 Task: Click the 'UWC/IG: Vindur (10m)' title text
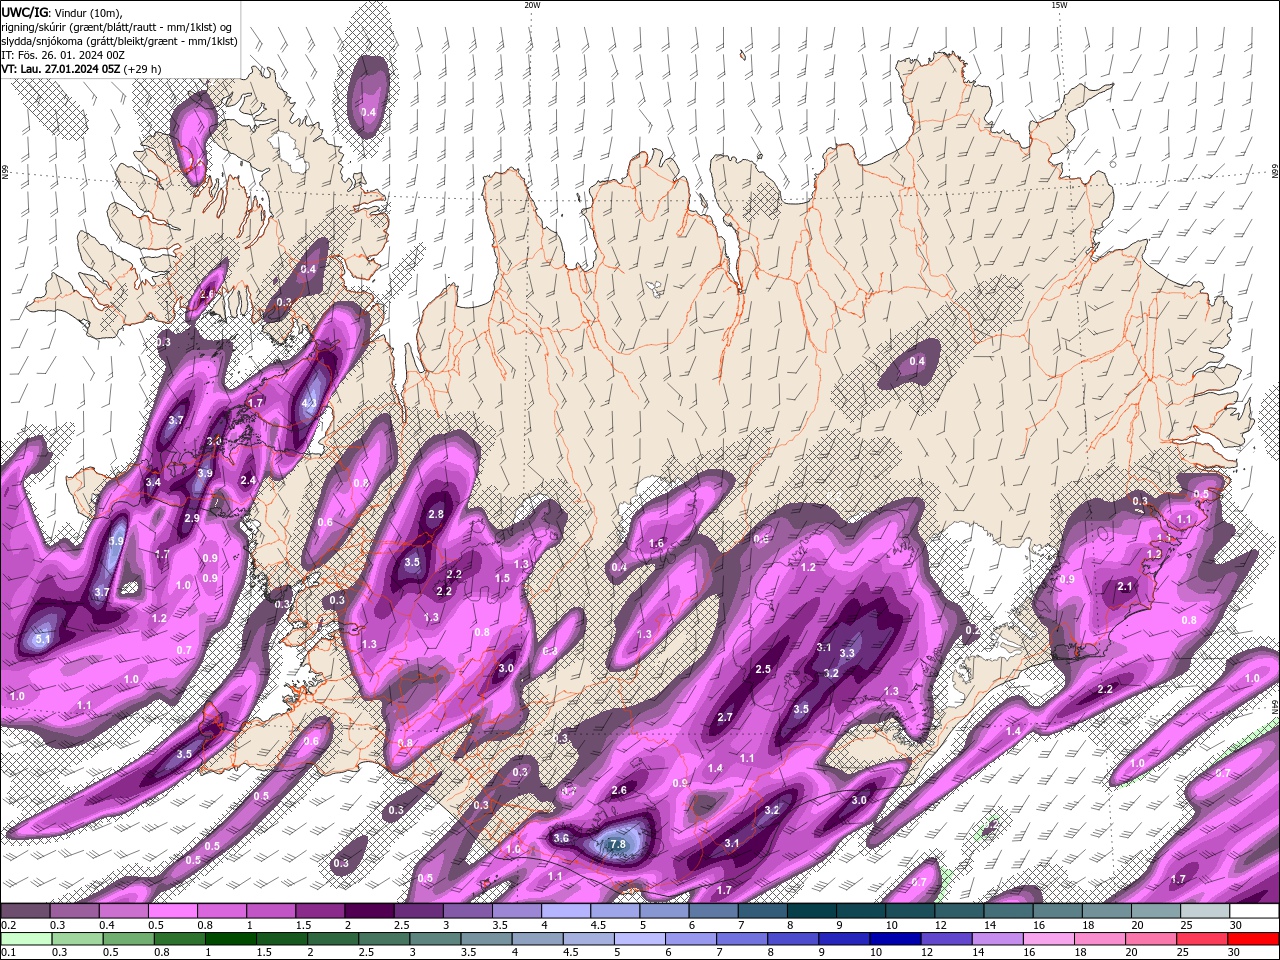[60, 12]
